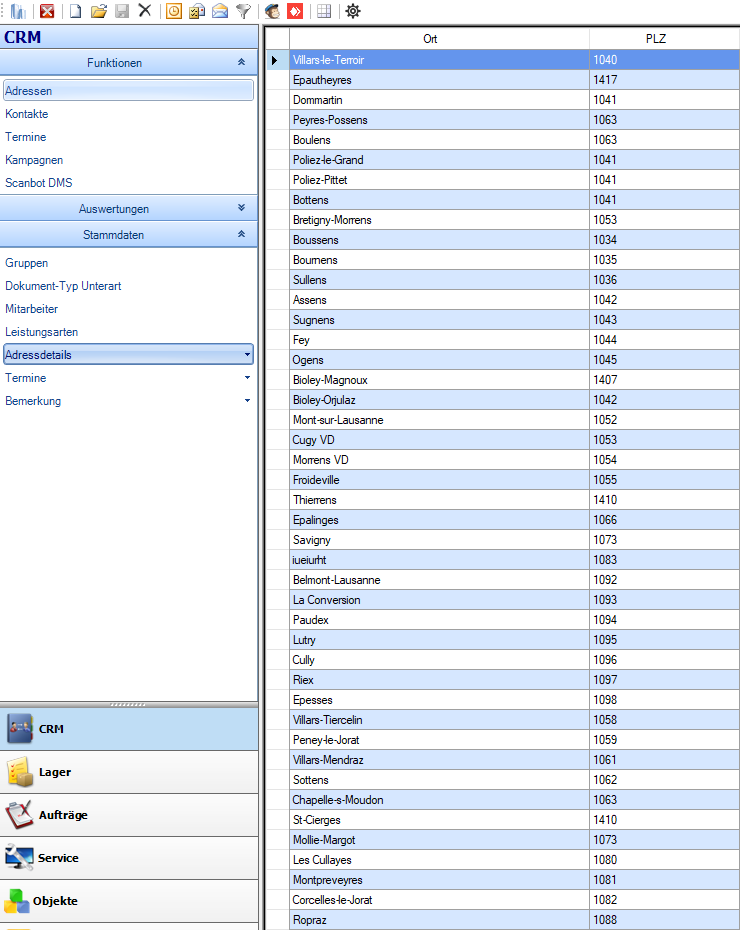The image size is (740, 930).
Task: Collapse the Funktionen section
Action: pos(241,62)
